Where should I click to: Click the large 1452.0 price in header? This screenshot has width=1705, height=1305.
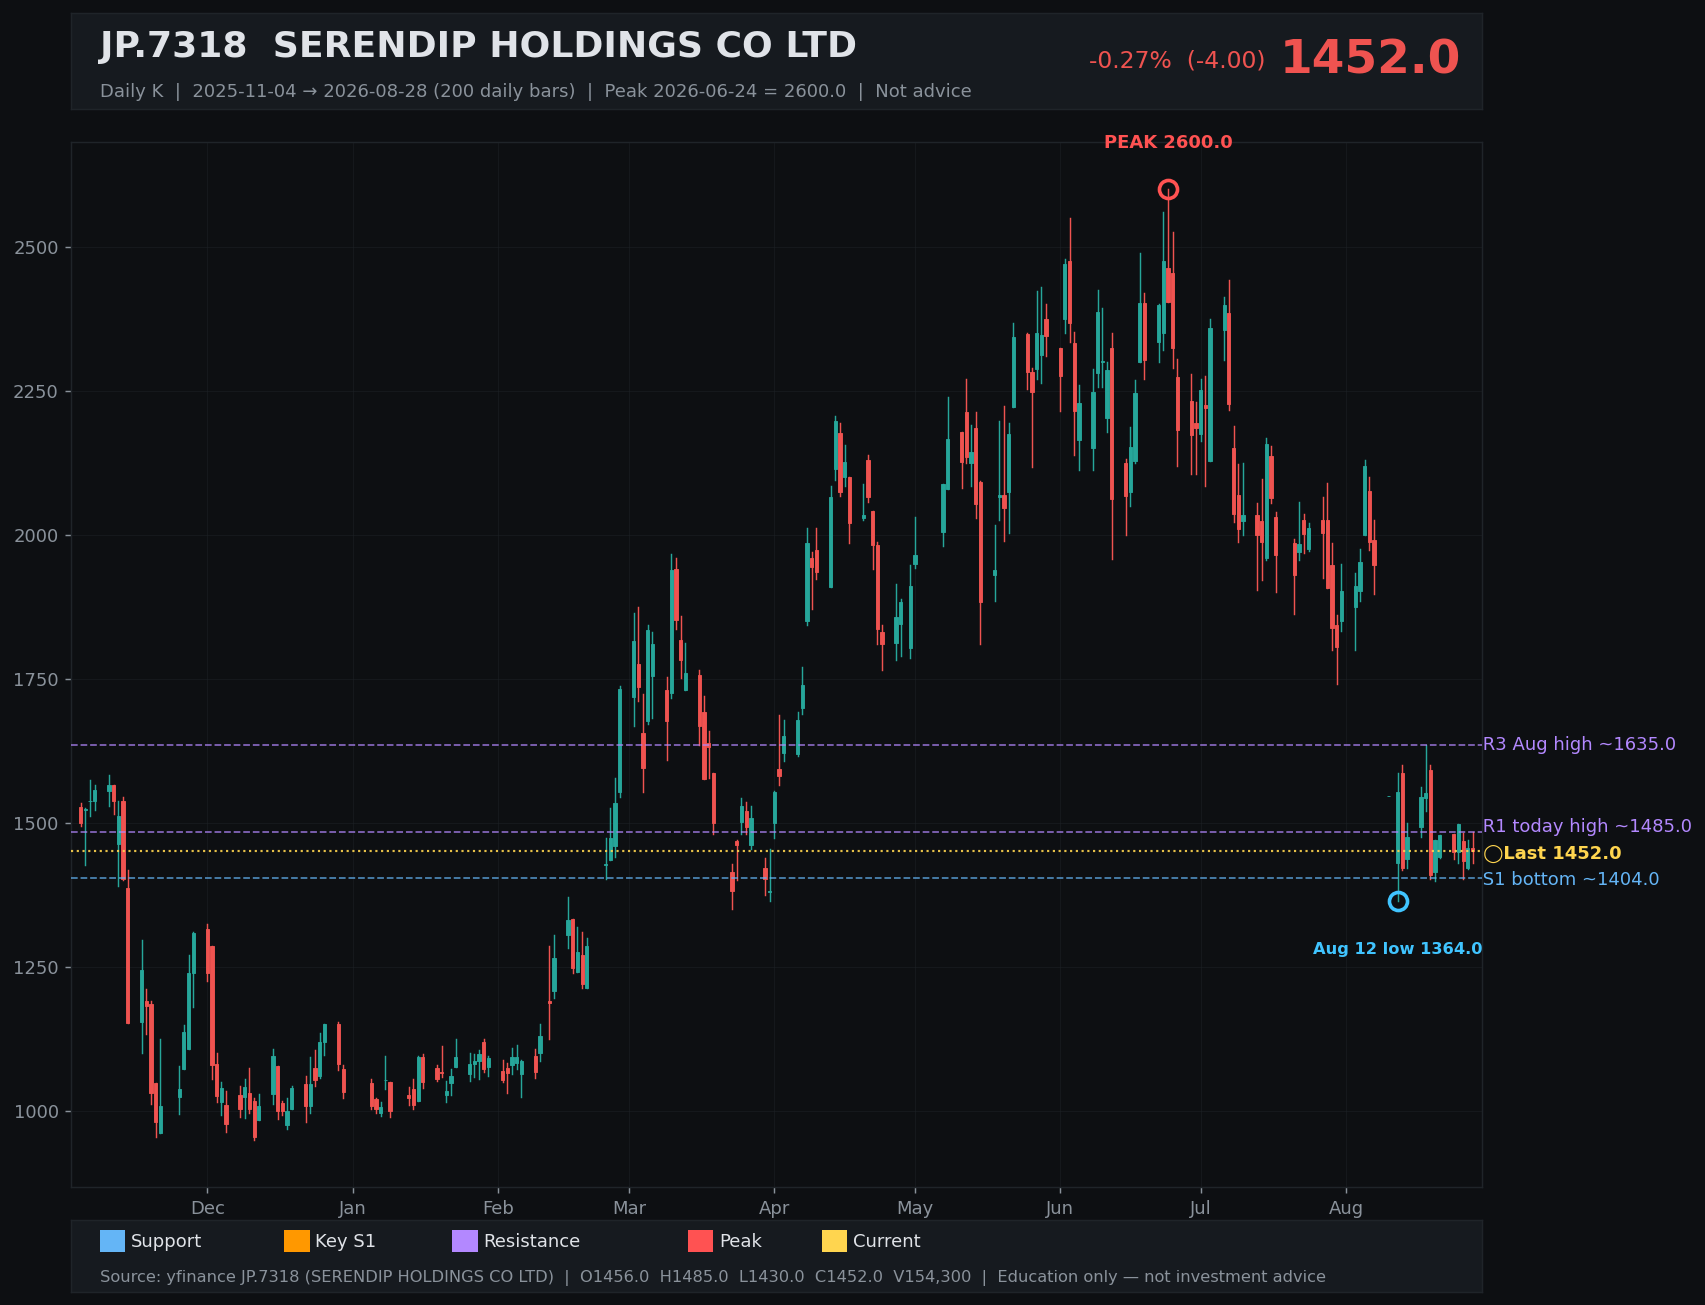tap(1370, 58)
